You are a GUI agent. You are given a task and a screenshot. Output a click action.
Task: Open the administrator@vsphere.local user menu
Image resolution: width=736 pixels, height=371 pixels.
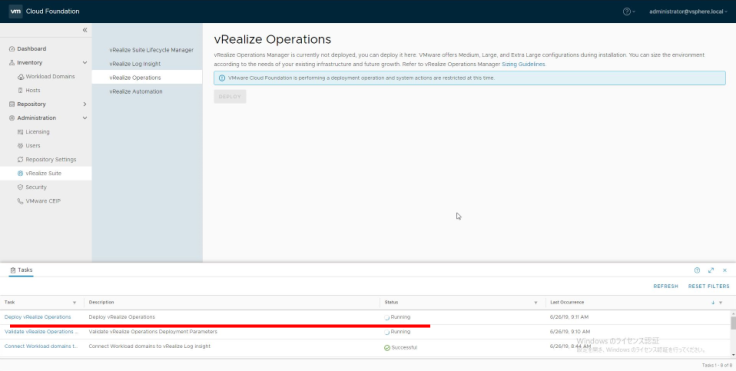click(x=688, y=12)
